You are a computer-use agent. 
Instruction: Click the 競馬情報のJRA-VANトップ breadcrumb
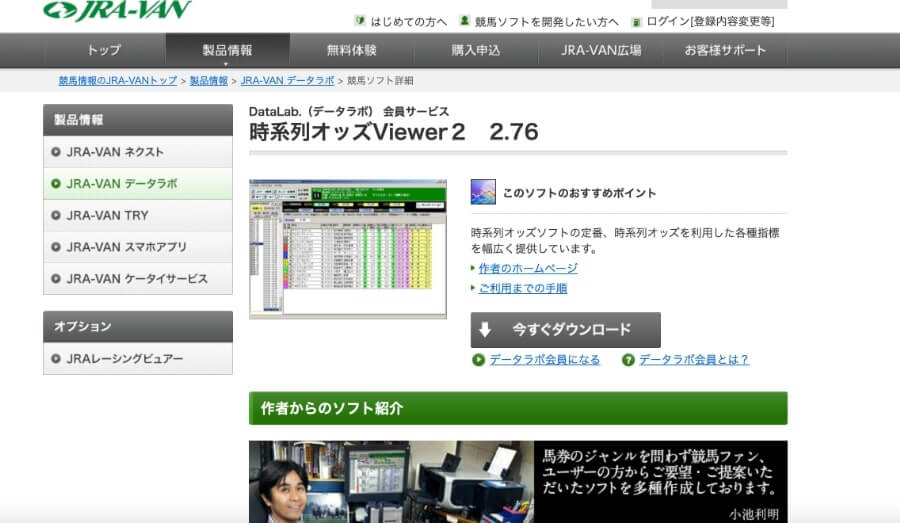[x=118, y=81]
